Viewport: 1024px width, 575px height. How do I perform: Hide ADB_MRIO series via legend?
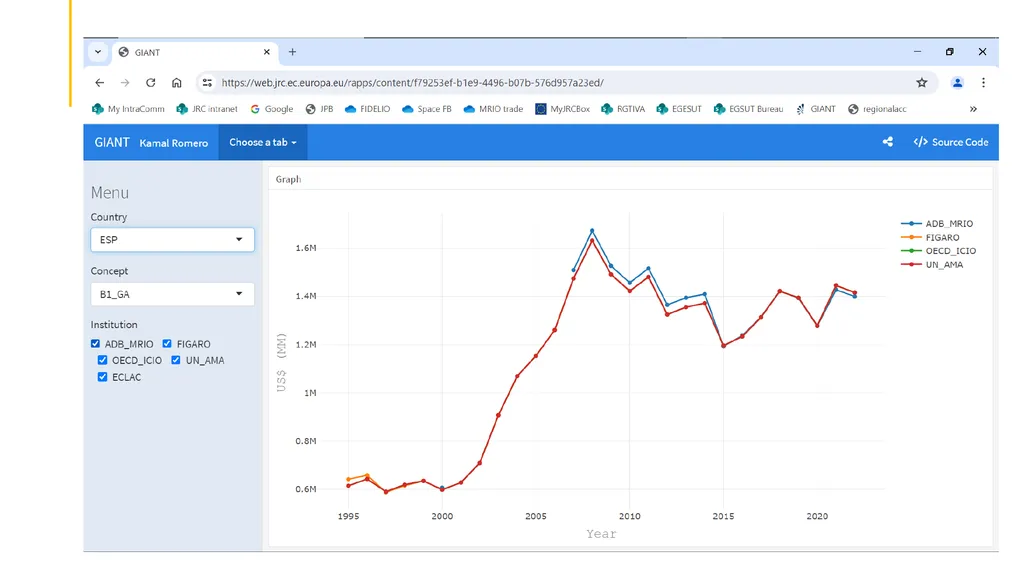(937, 223)
